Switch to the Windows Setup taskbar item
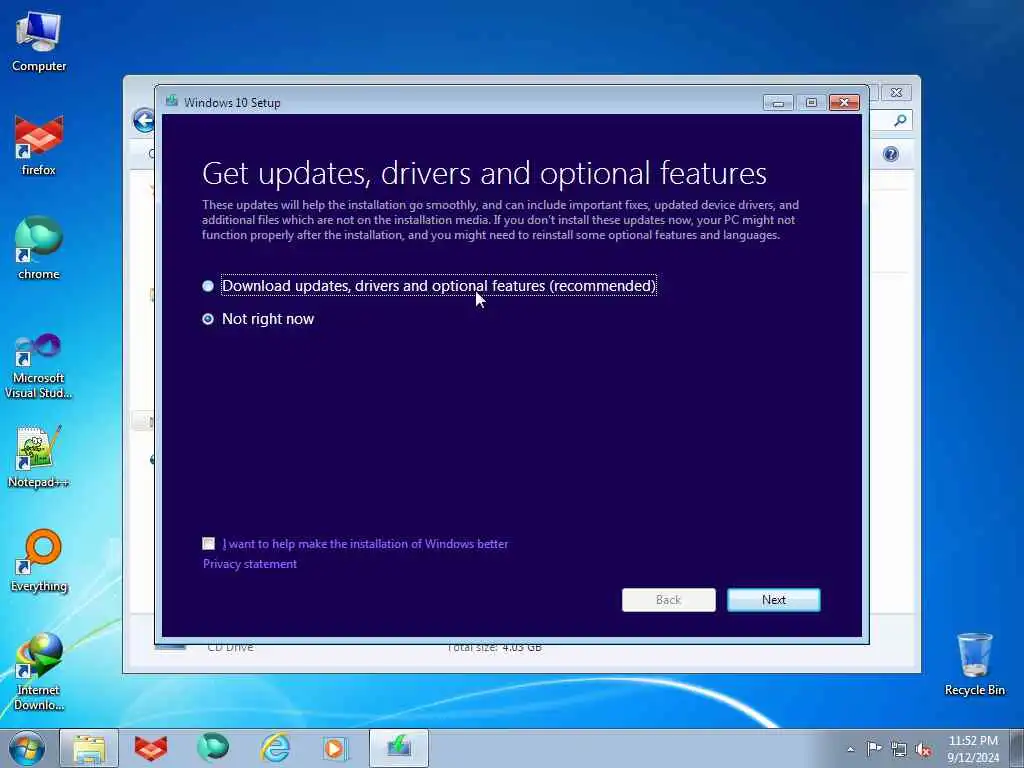Image resolution: width=1024 pixels, height=768 pixels. [398, 748]
